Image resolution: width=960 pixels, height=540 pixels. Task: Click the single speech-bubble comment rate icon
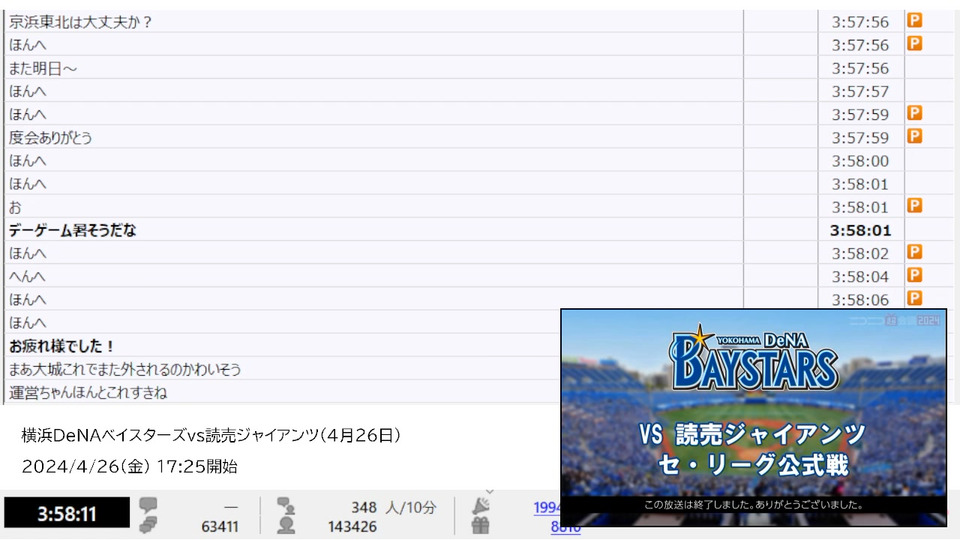click(x=148, y=506)
